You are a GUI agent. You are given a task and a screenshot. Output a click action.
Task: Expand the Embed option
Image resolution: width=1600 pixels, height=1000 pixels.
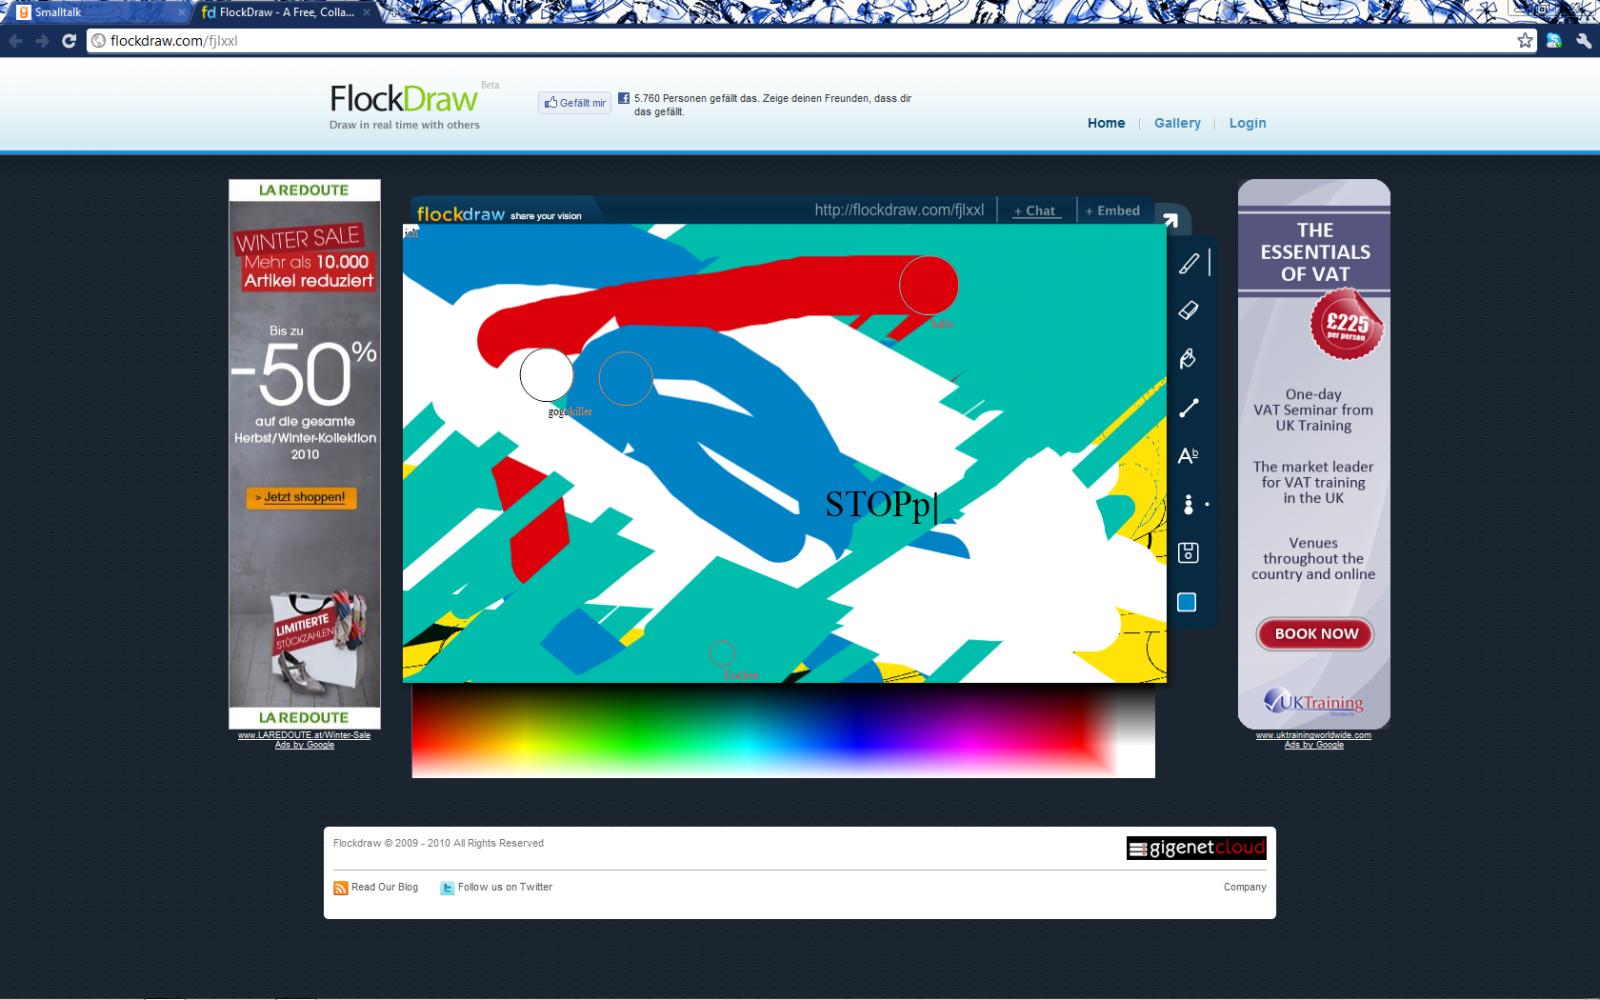tap(1113, 211)
